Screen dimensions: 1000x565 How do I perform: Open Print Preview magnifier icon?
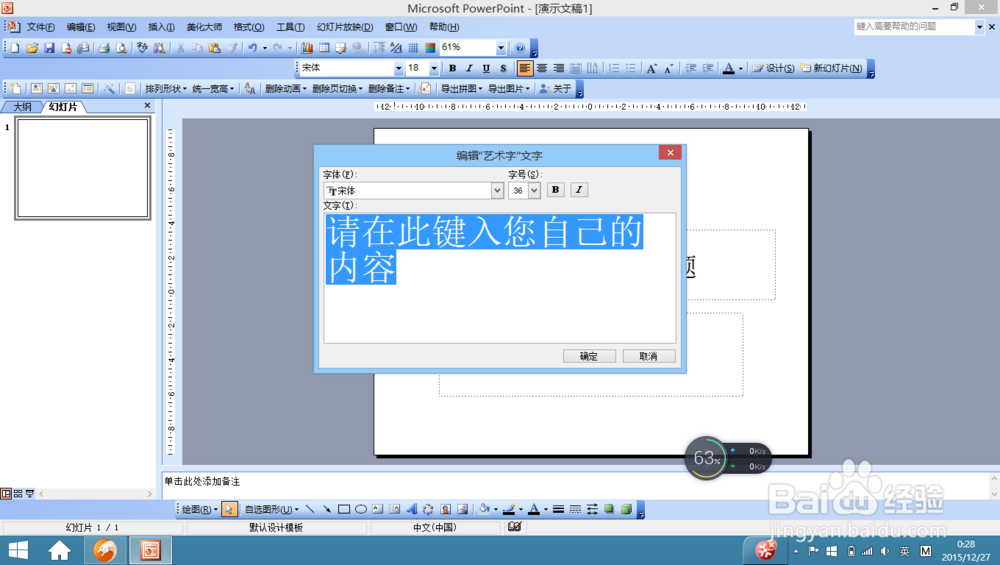coord(121,48)
